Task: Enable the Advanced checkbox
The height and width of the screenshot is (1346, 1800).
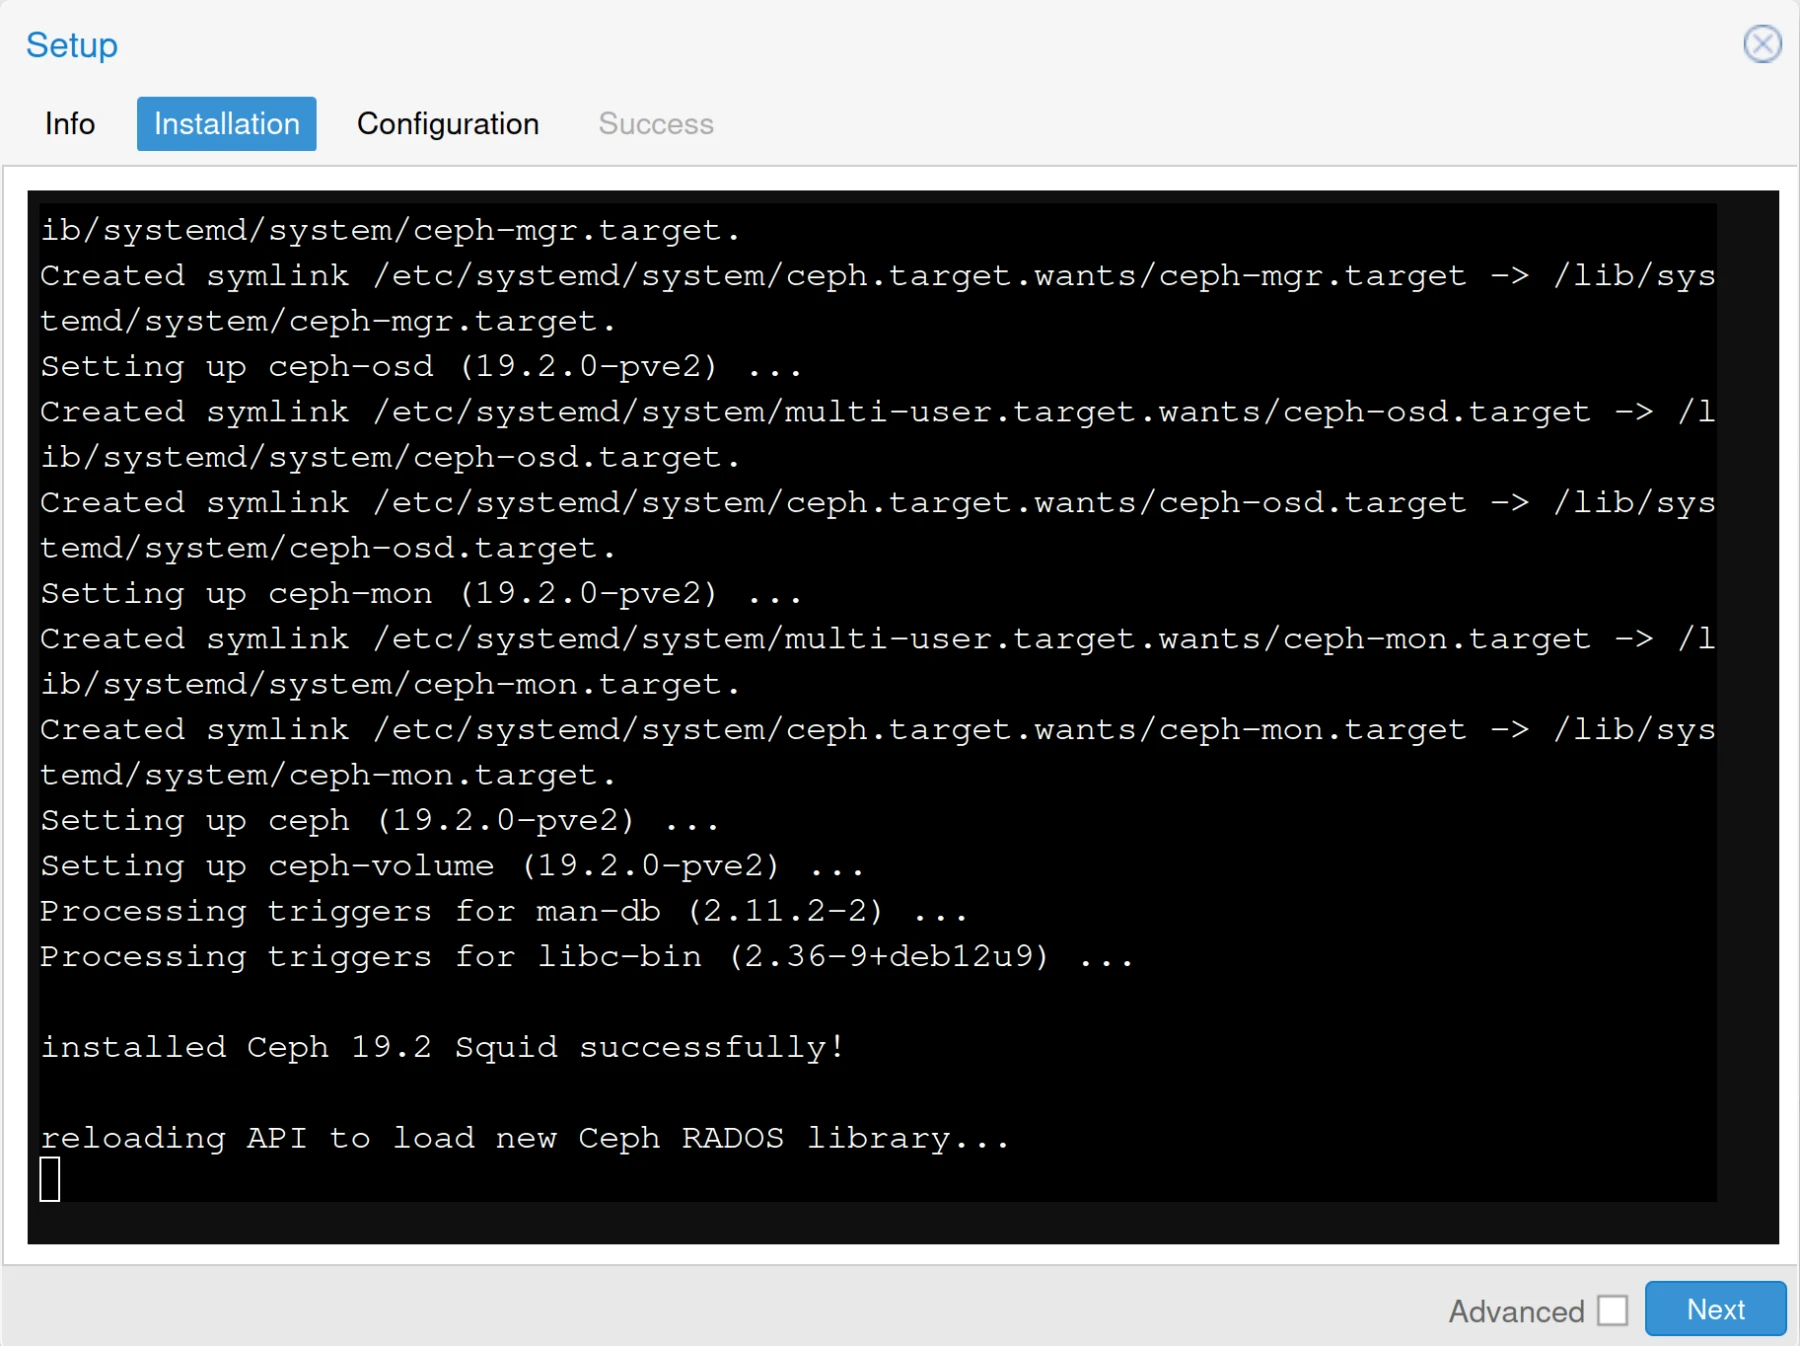Action: pyautogui.click(x=1613, y=1309)
